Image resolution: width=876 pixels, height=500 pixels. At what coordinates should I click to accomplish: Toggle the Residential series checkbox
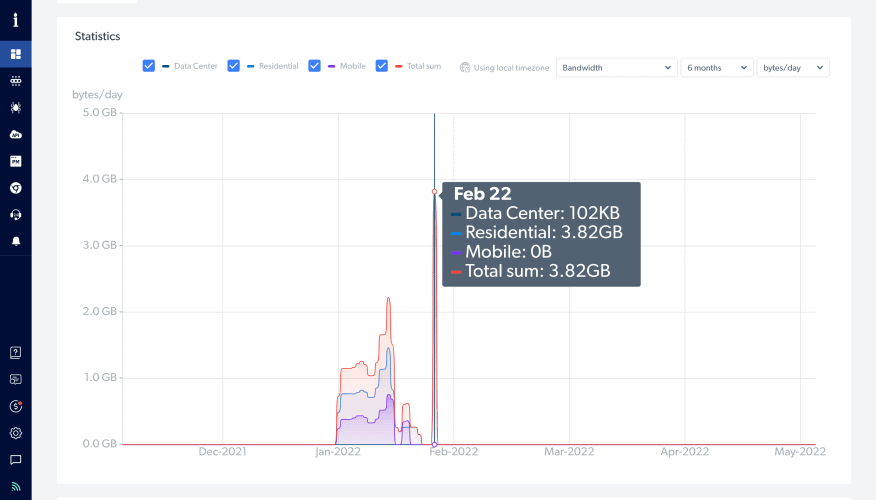234,66
